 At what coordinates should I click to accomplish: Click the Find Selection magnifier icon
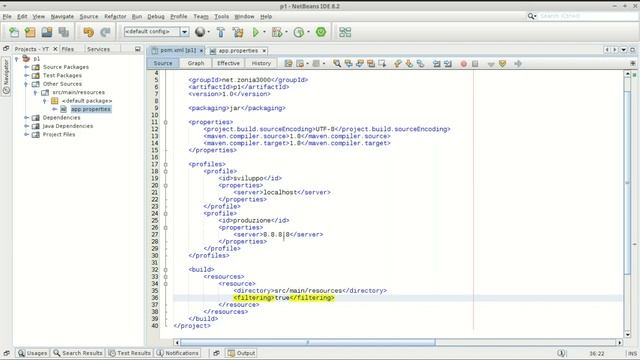click(337, 64)
